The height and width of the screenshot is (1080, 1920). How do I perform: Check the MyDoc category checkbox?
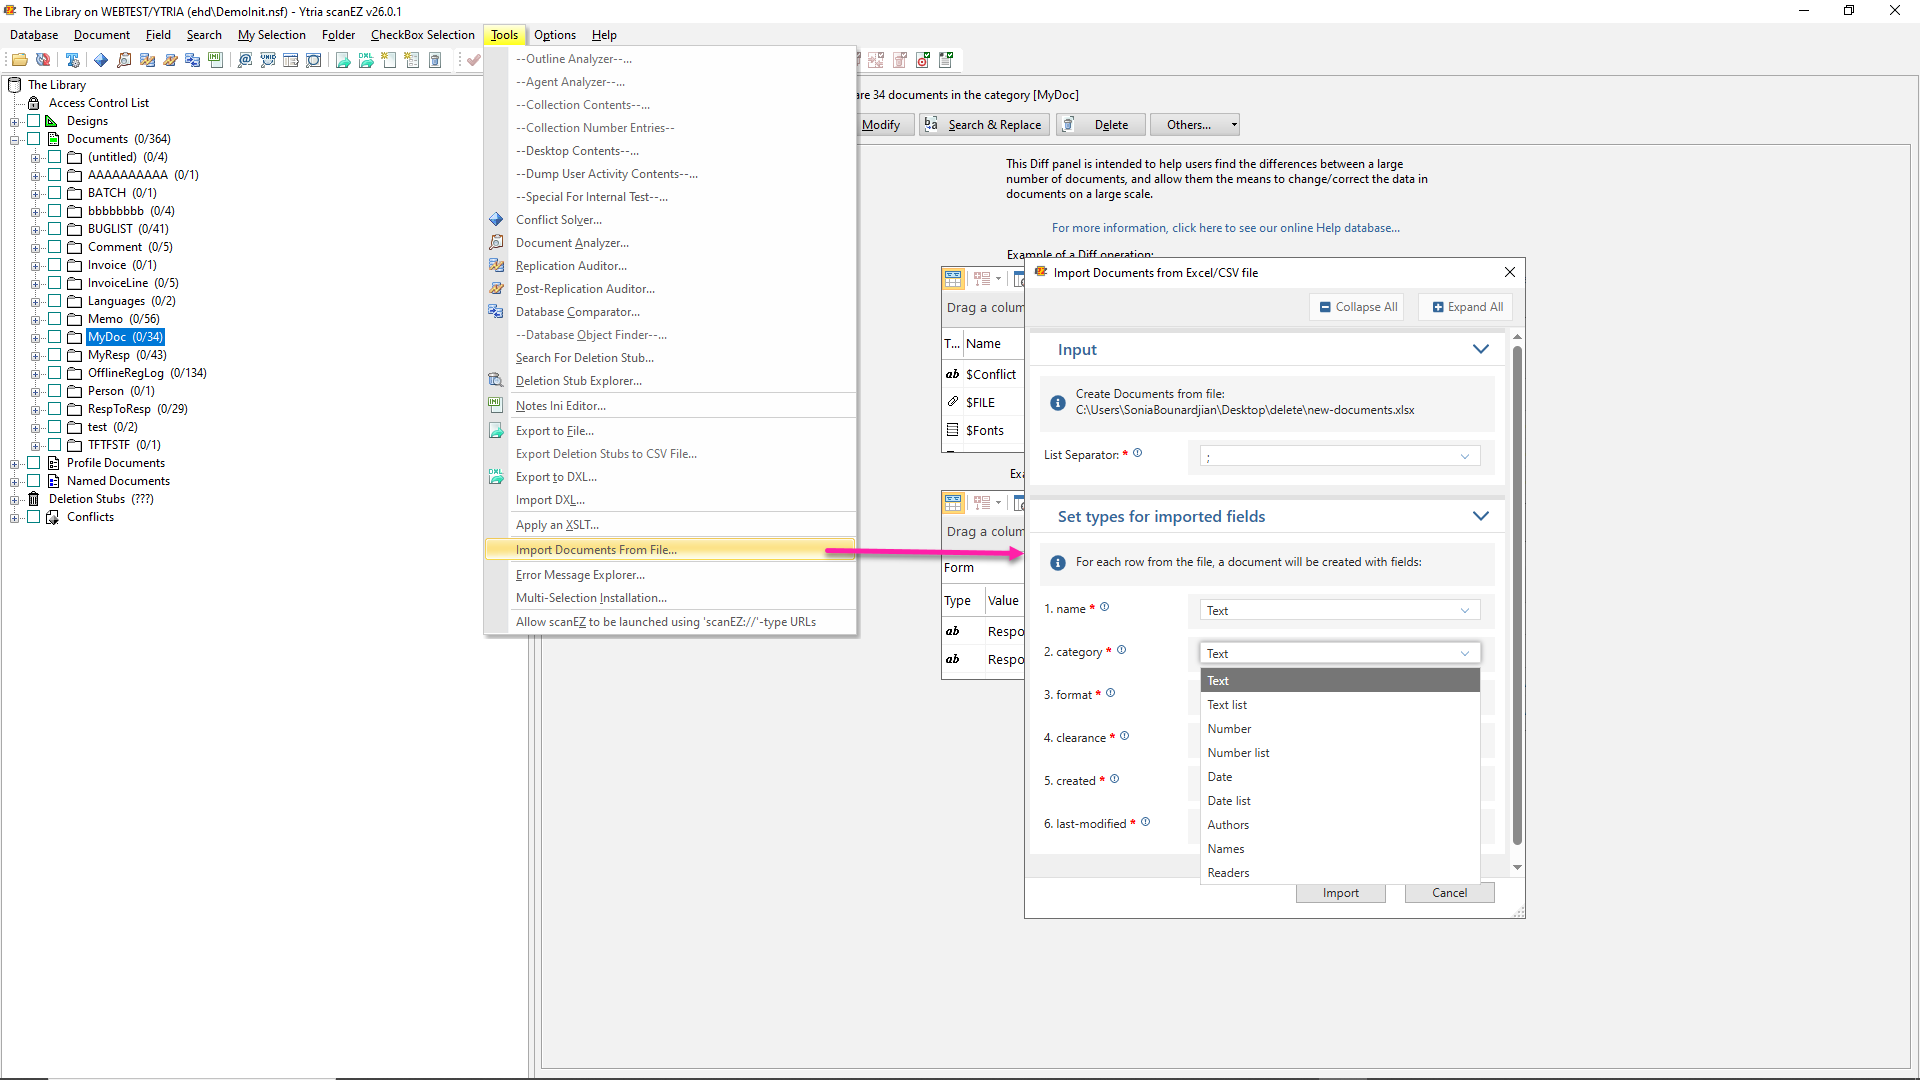(55, 337)
